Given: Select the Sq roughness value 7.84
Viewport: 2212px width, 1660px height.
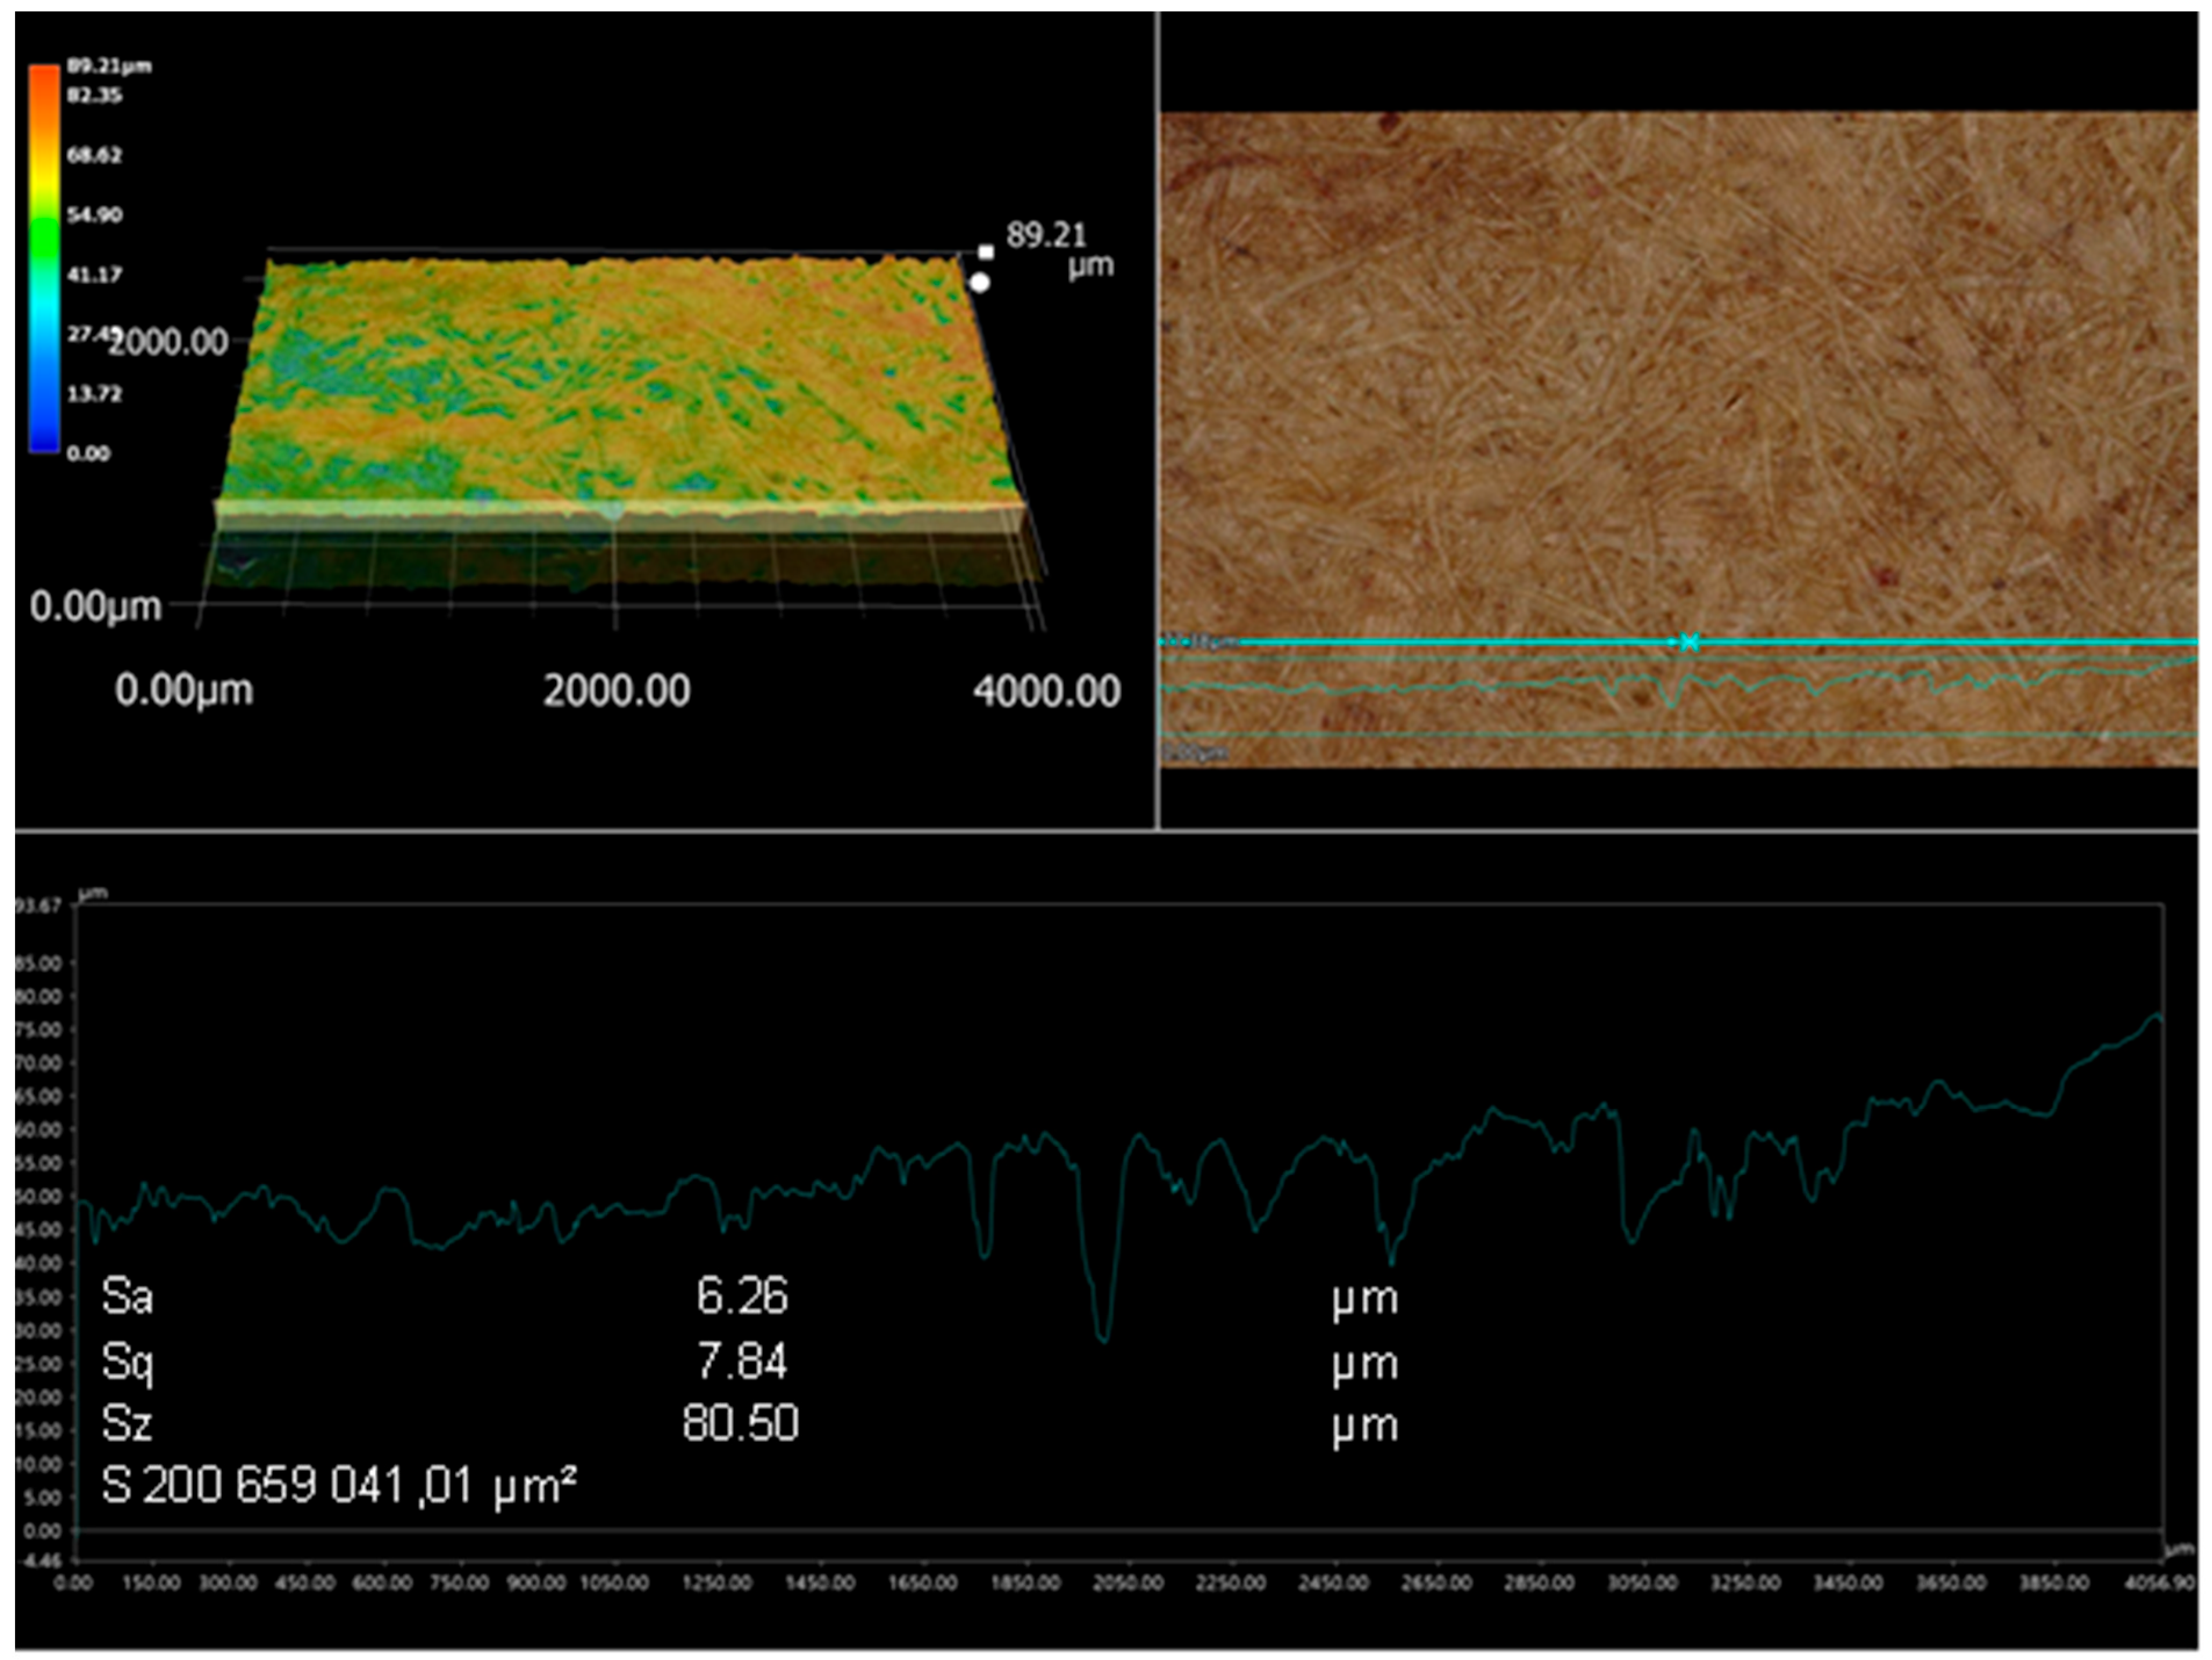Looking at the screenshot, I should tap(742, 1361).
